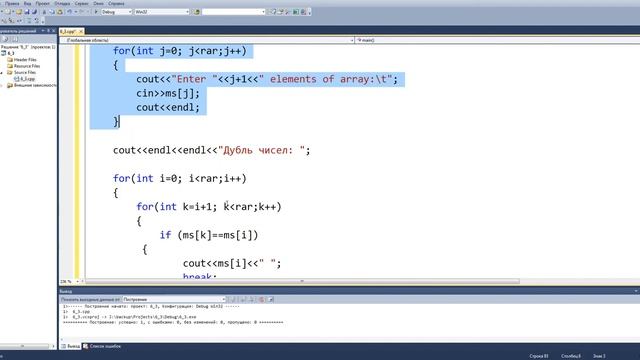Open the Win32 platform dropdown
The height and width of the screenshot is (360, 640).
click(162, 12)
